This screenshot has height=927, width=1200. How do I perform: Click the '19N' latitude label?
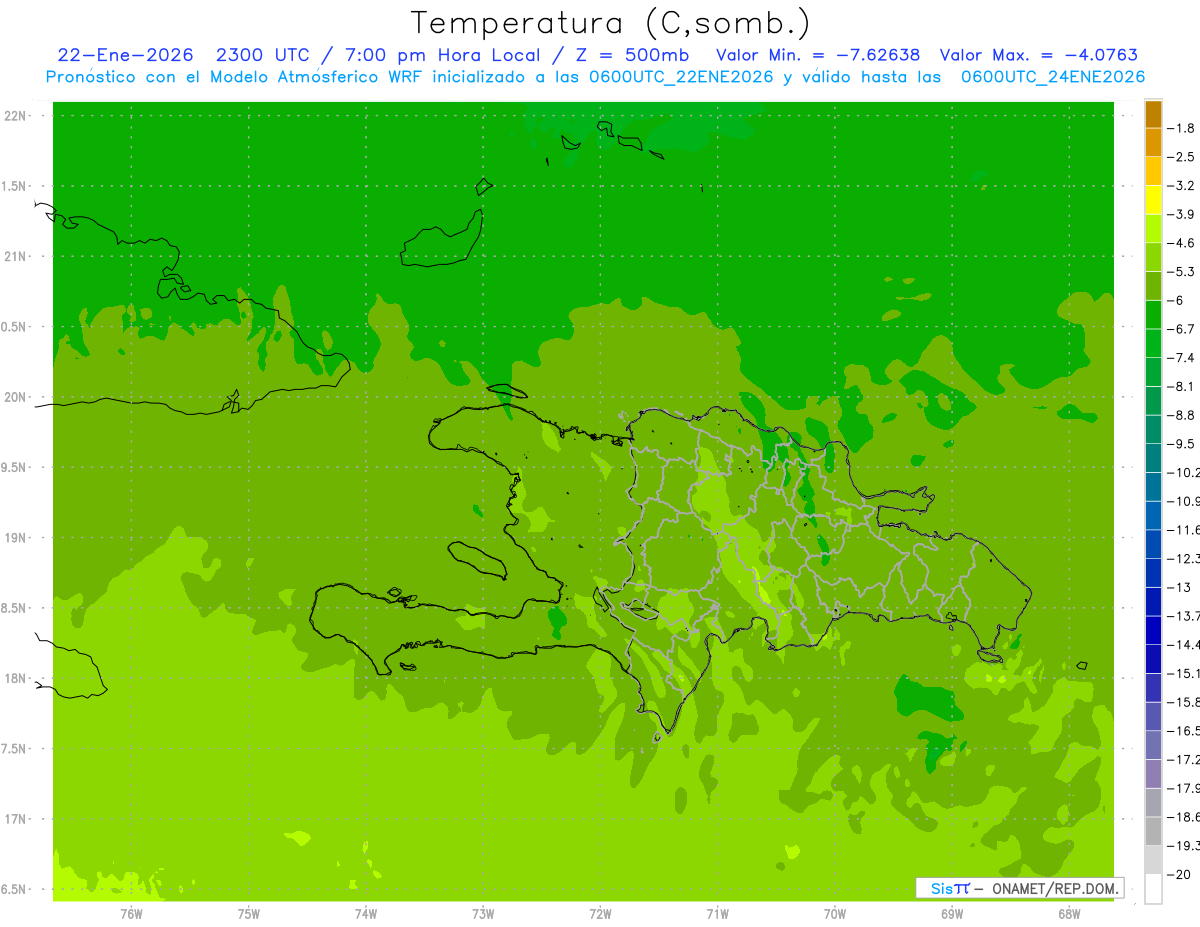click(x=16, y=537)
